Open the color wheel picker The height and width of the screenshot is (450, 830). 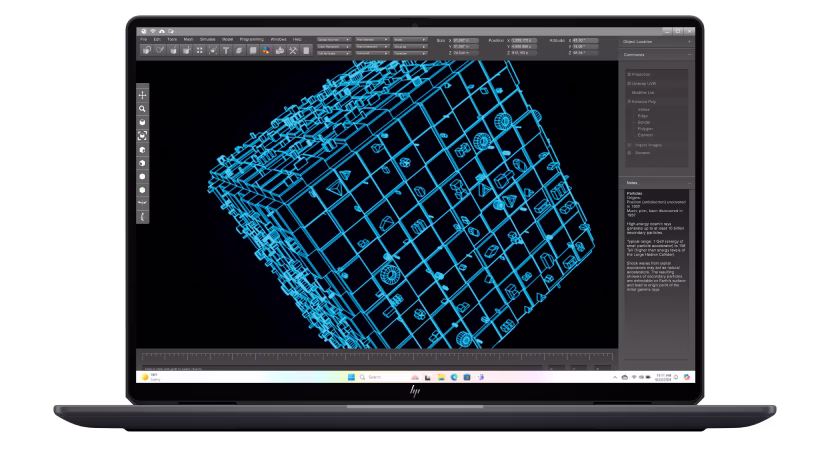coord(266,50)
